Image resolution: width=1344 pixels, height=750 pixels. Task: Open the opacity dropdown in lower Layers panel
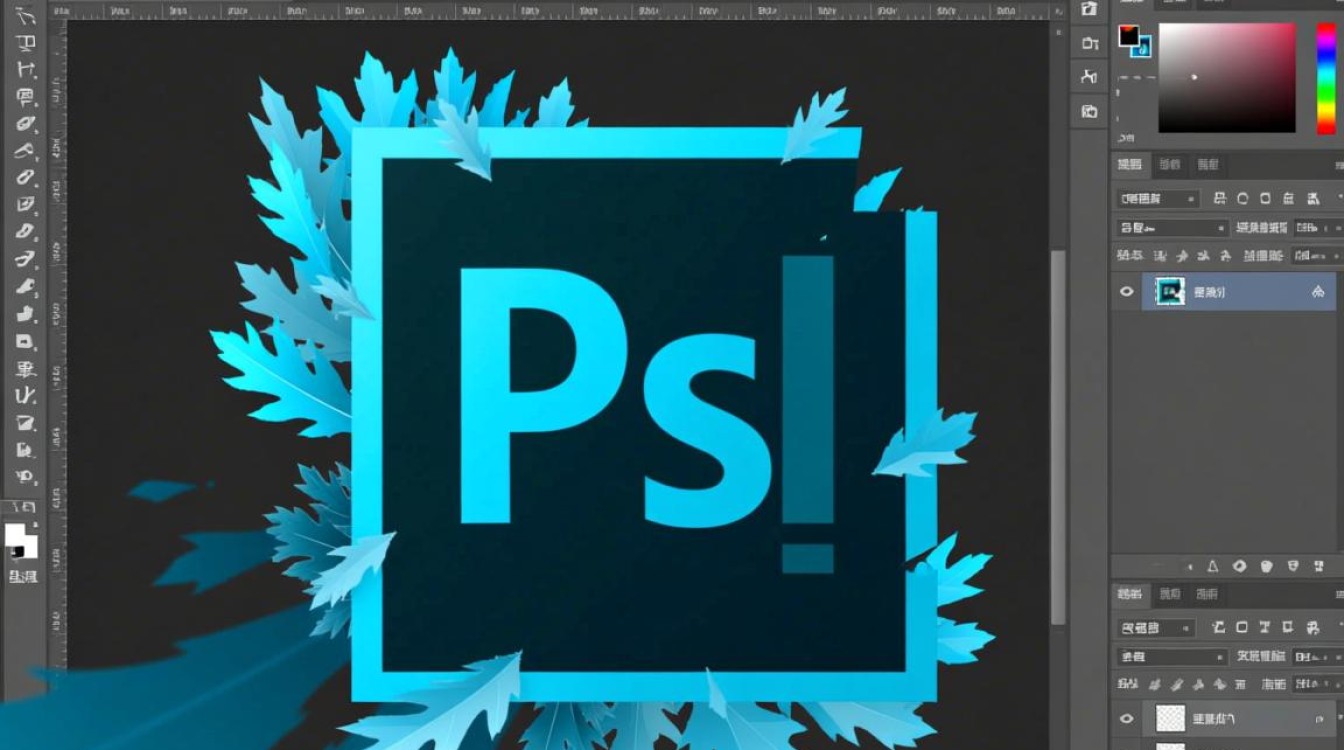point(1318,657)
